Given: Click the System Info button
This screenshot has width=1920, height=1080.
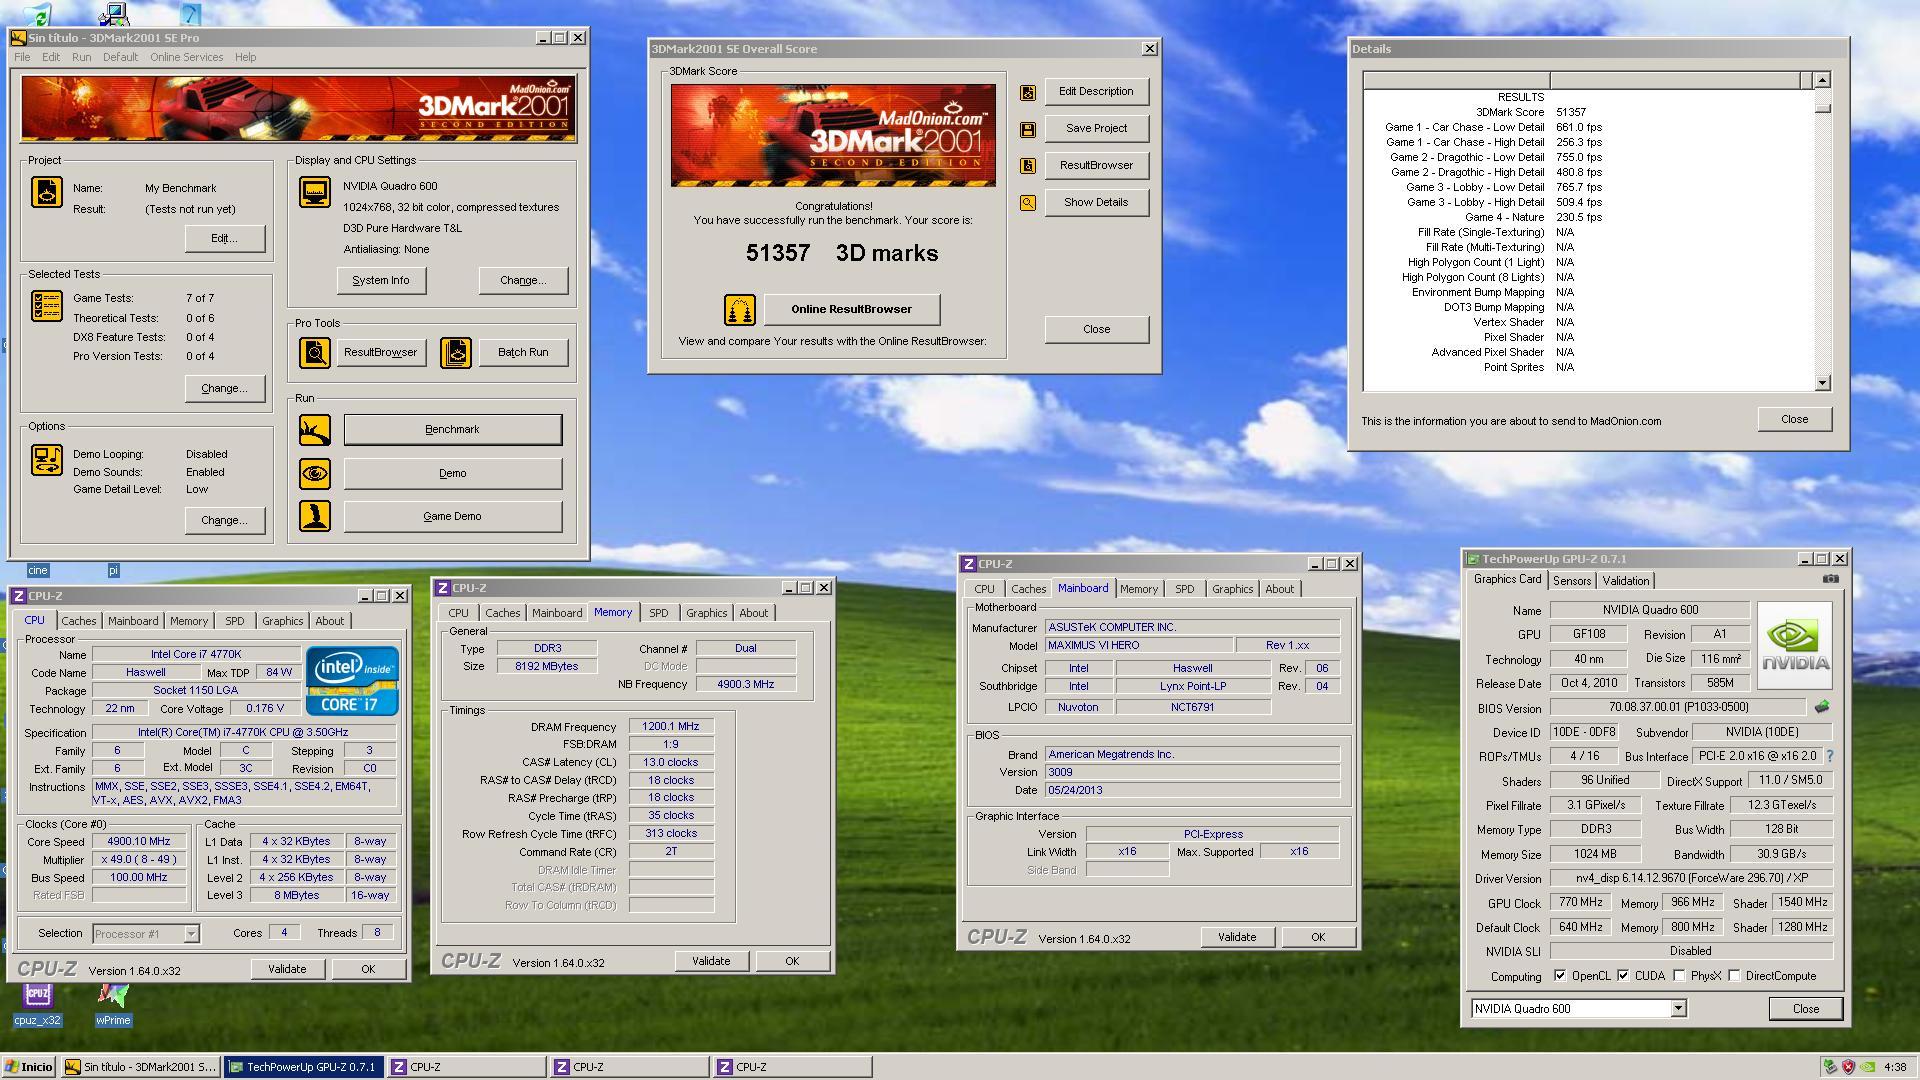Looking at the screenshot, I should click(381, 281).
